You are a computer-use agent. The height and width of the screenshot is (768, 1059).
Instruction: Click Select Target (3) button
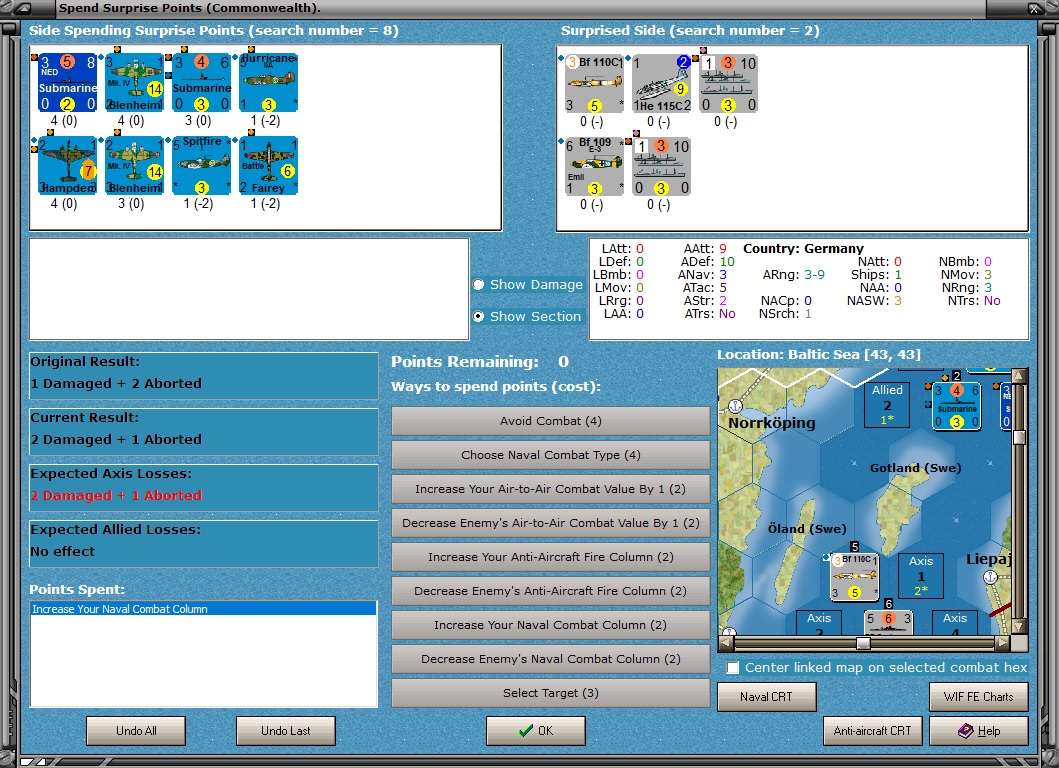coord(550,693)
